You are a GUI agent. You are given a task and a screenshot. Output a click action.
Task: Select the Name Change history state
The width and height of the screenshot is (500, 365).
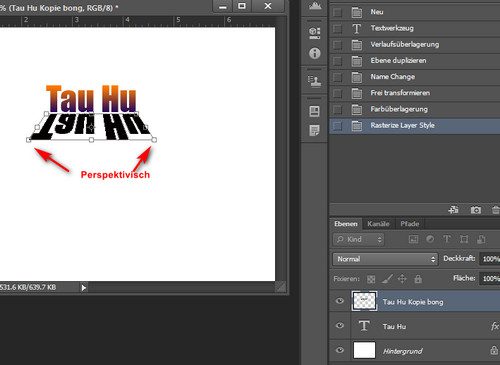(415, 77)
